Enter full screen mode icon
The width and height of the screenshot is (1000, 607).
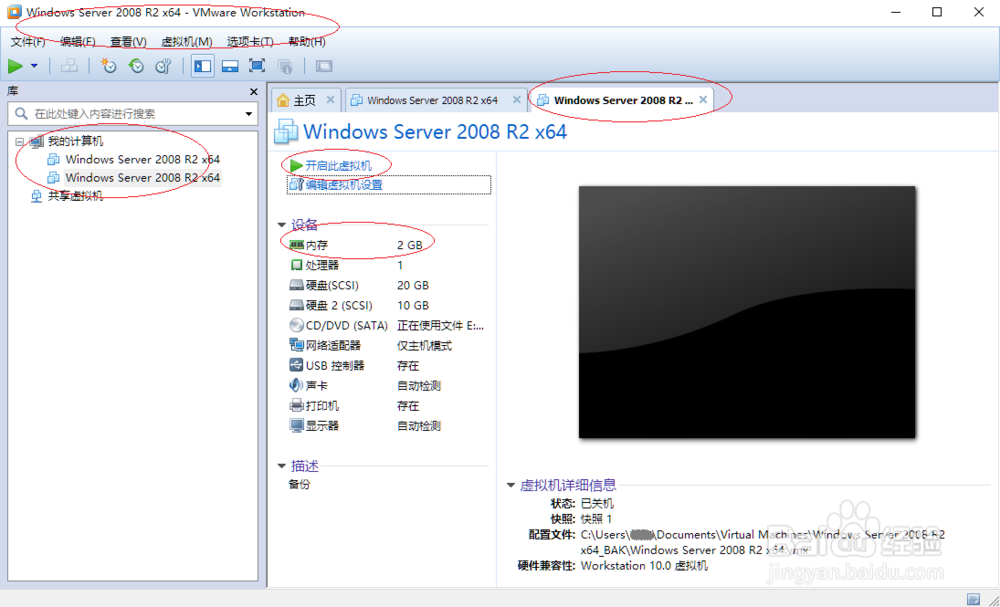pyautogui.click(x=257, y=66)
